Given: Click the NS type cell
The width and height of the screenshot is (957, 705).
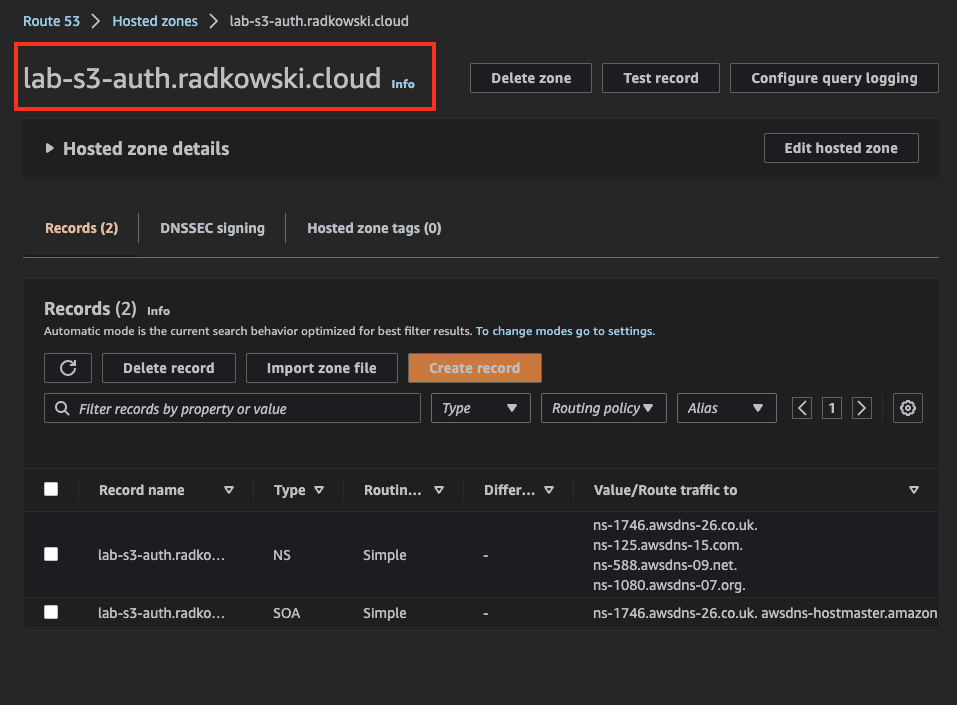Looking at the screenshot, I should click(282, 555).
